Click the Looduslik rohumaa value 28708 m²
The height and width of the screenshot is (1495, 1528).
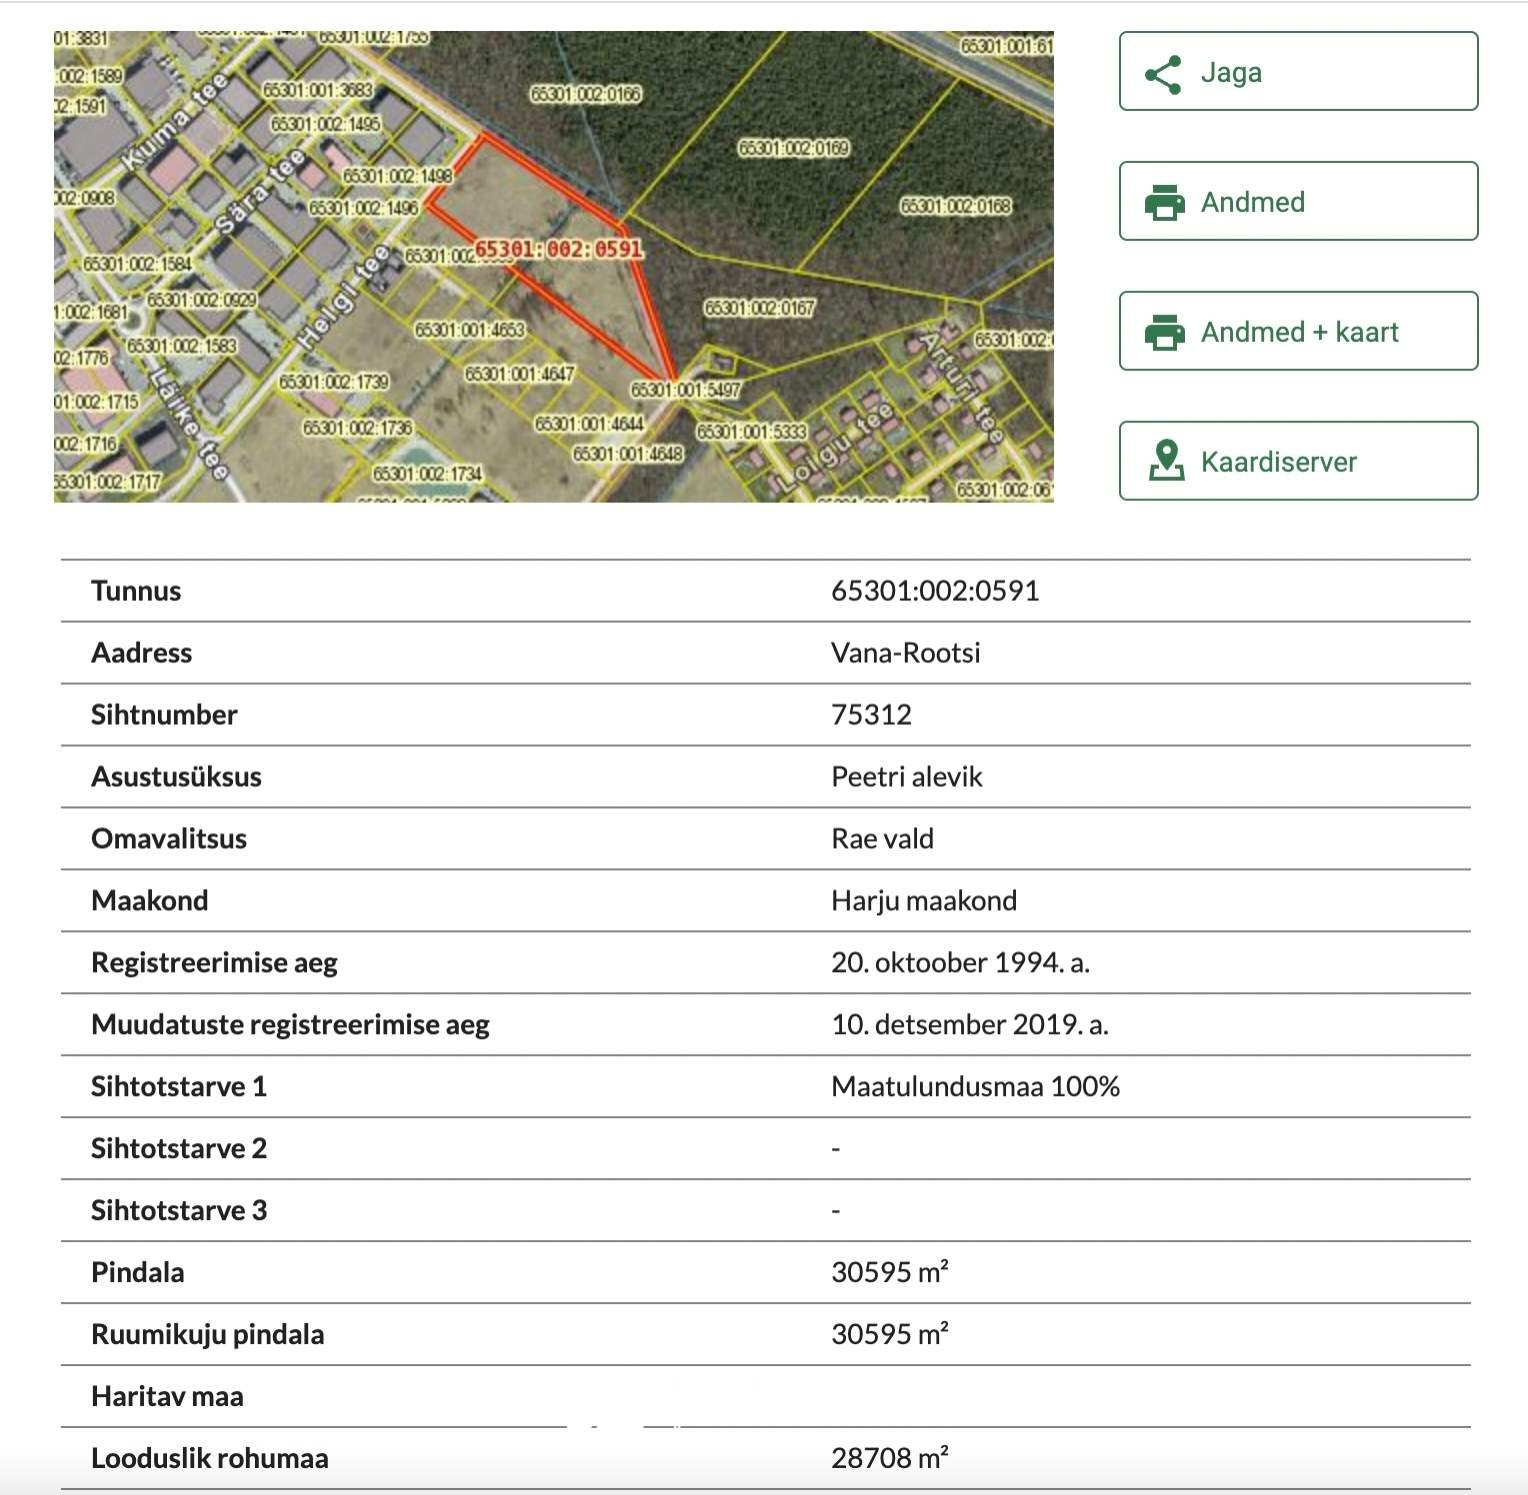click(889, 1459)
